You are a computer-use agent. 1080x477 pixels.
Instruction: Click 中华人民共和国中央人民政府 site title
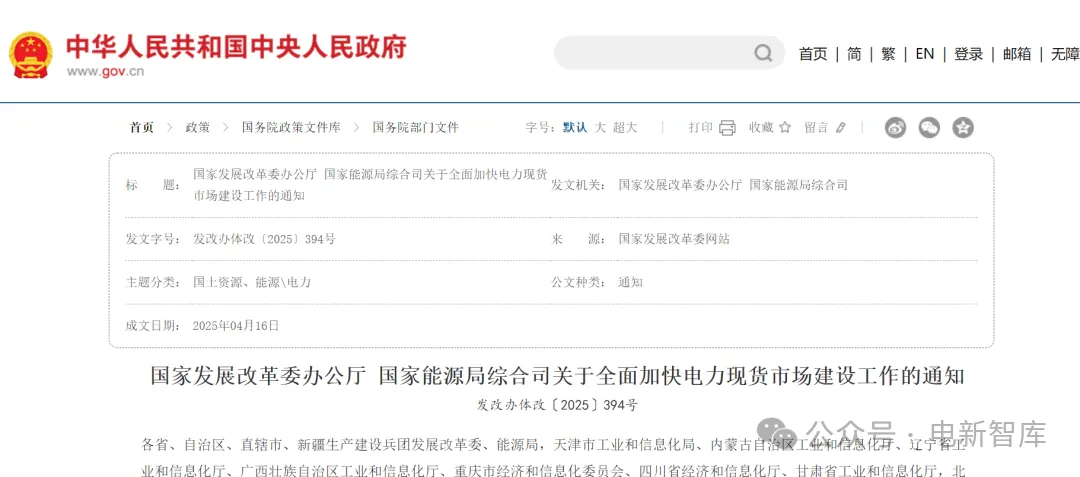[x=236, y=47]
